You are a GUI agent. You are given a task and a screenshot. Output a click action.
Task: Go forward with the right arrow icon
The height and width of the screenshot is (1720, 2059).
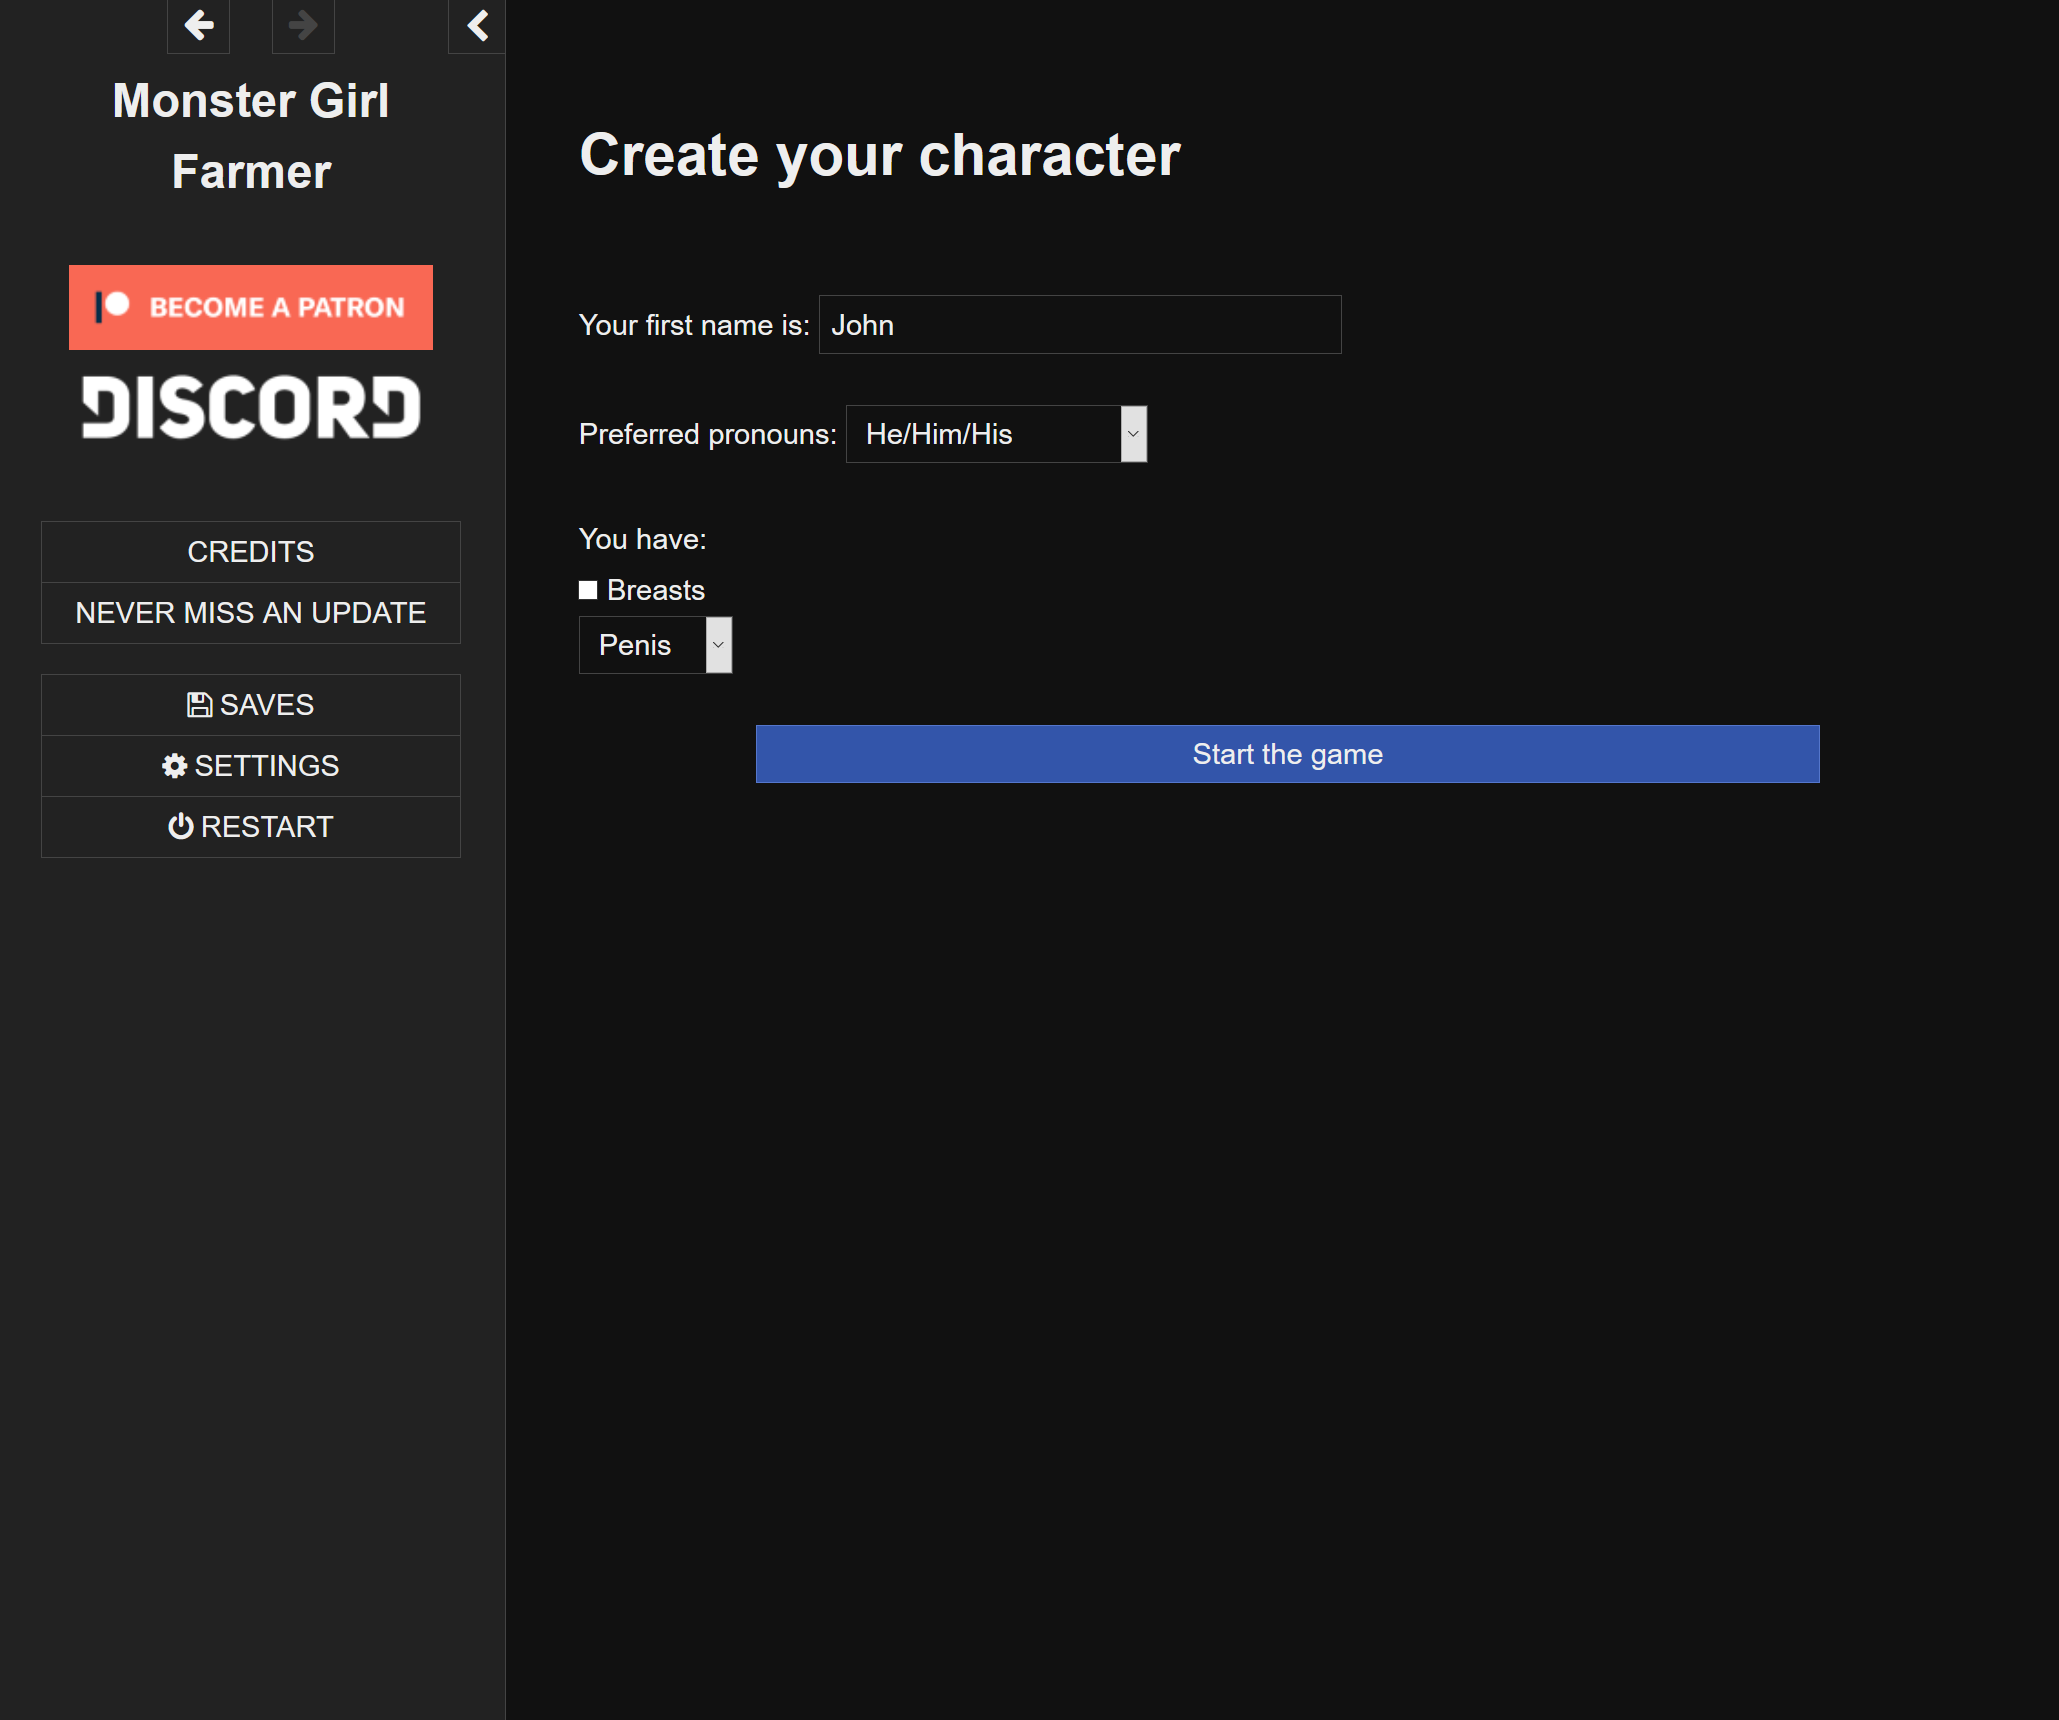303,25
